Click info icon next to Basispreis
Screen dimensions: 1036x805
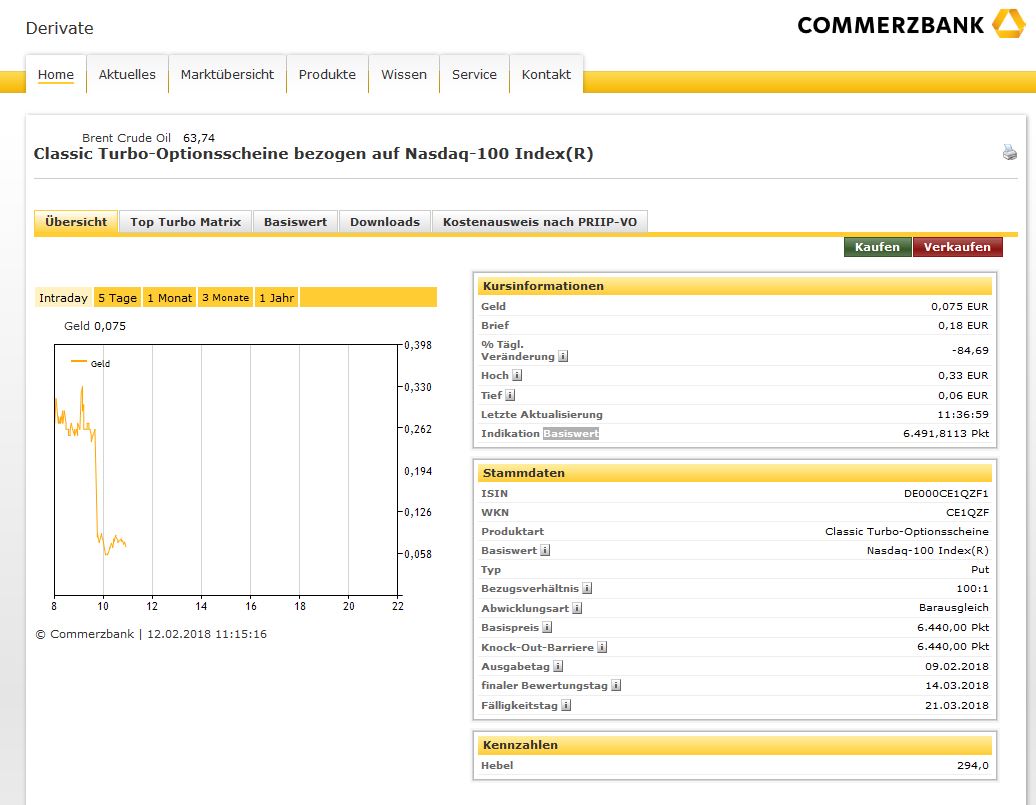click(x=548, y=628)
